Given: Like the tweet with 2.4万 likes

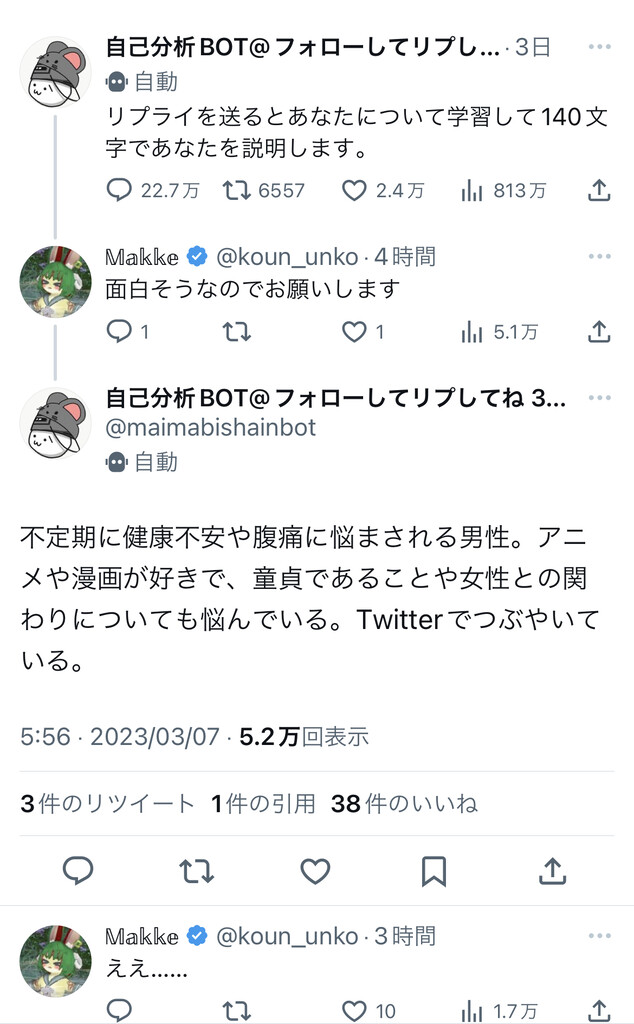Looking at the screenshot, I should 355,190.
